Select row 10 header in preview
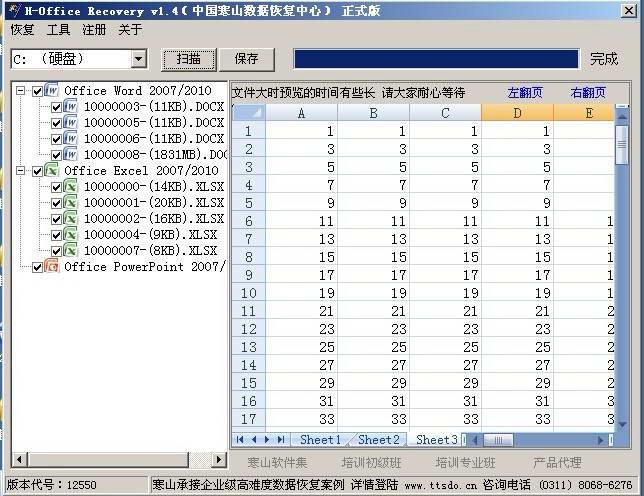This screenshot has width=644, height=496. pos(248,293)
